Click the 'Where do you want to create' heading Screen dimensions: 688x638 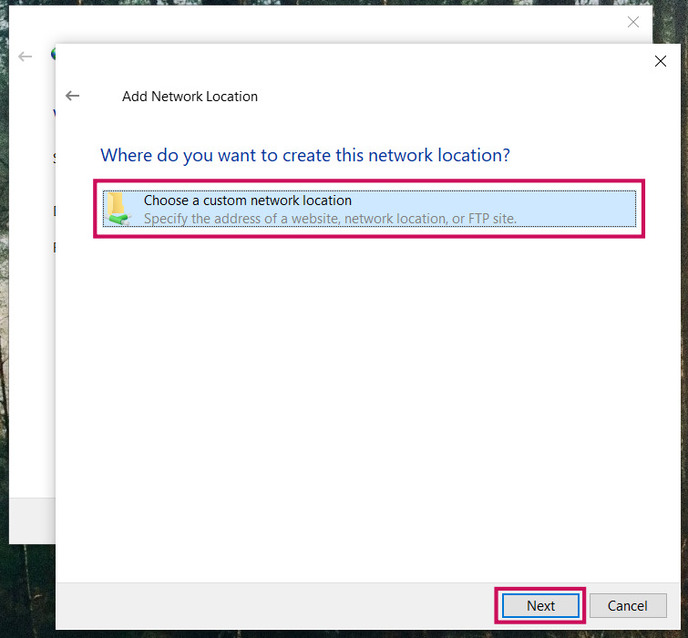click(x=305, y=155)
